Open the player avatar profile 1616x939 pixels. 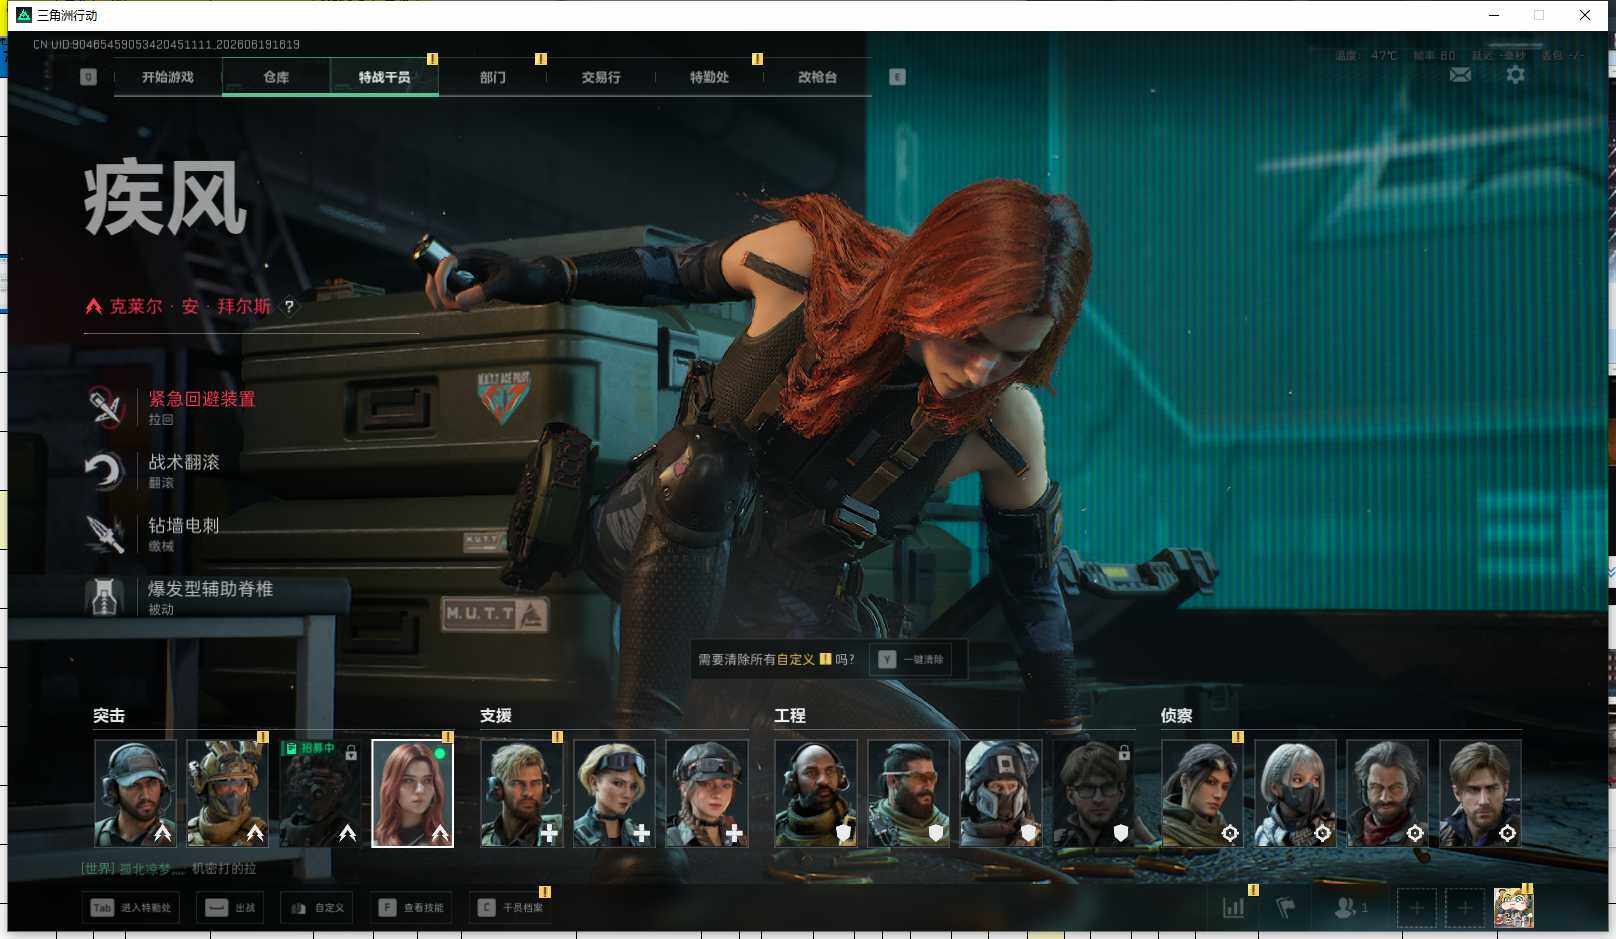pos(1514,907)
